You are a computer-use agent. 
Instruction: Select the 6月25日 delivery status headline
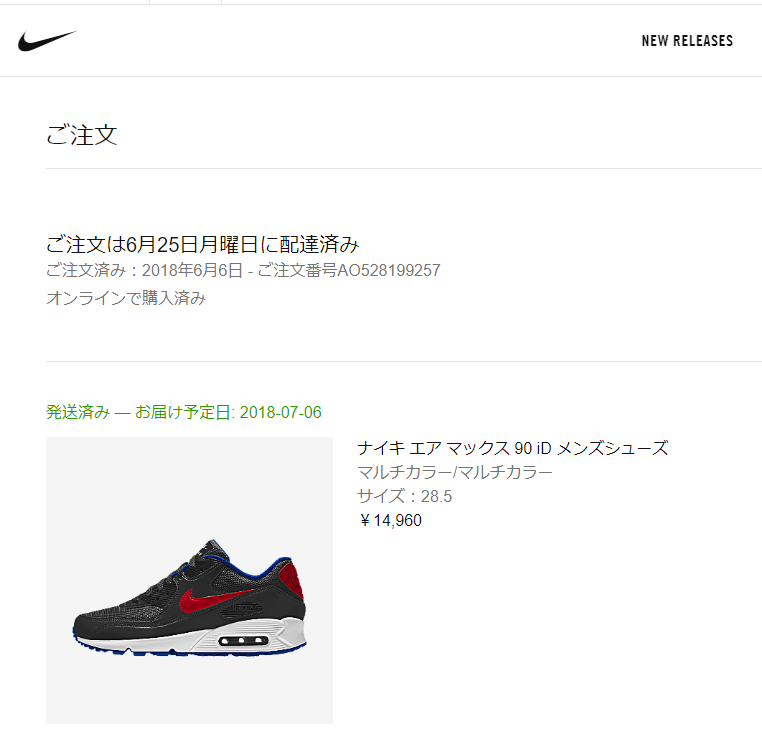click(203, 244)
